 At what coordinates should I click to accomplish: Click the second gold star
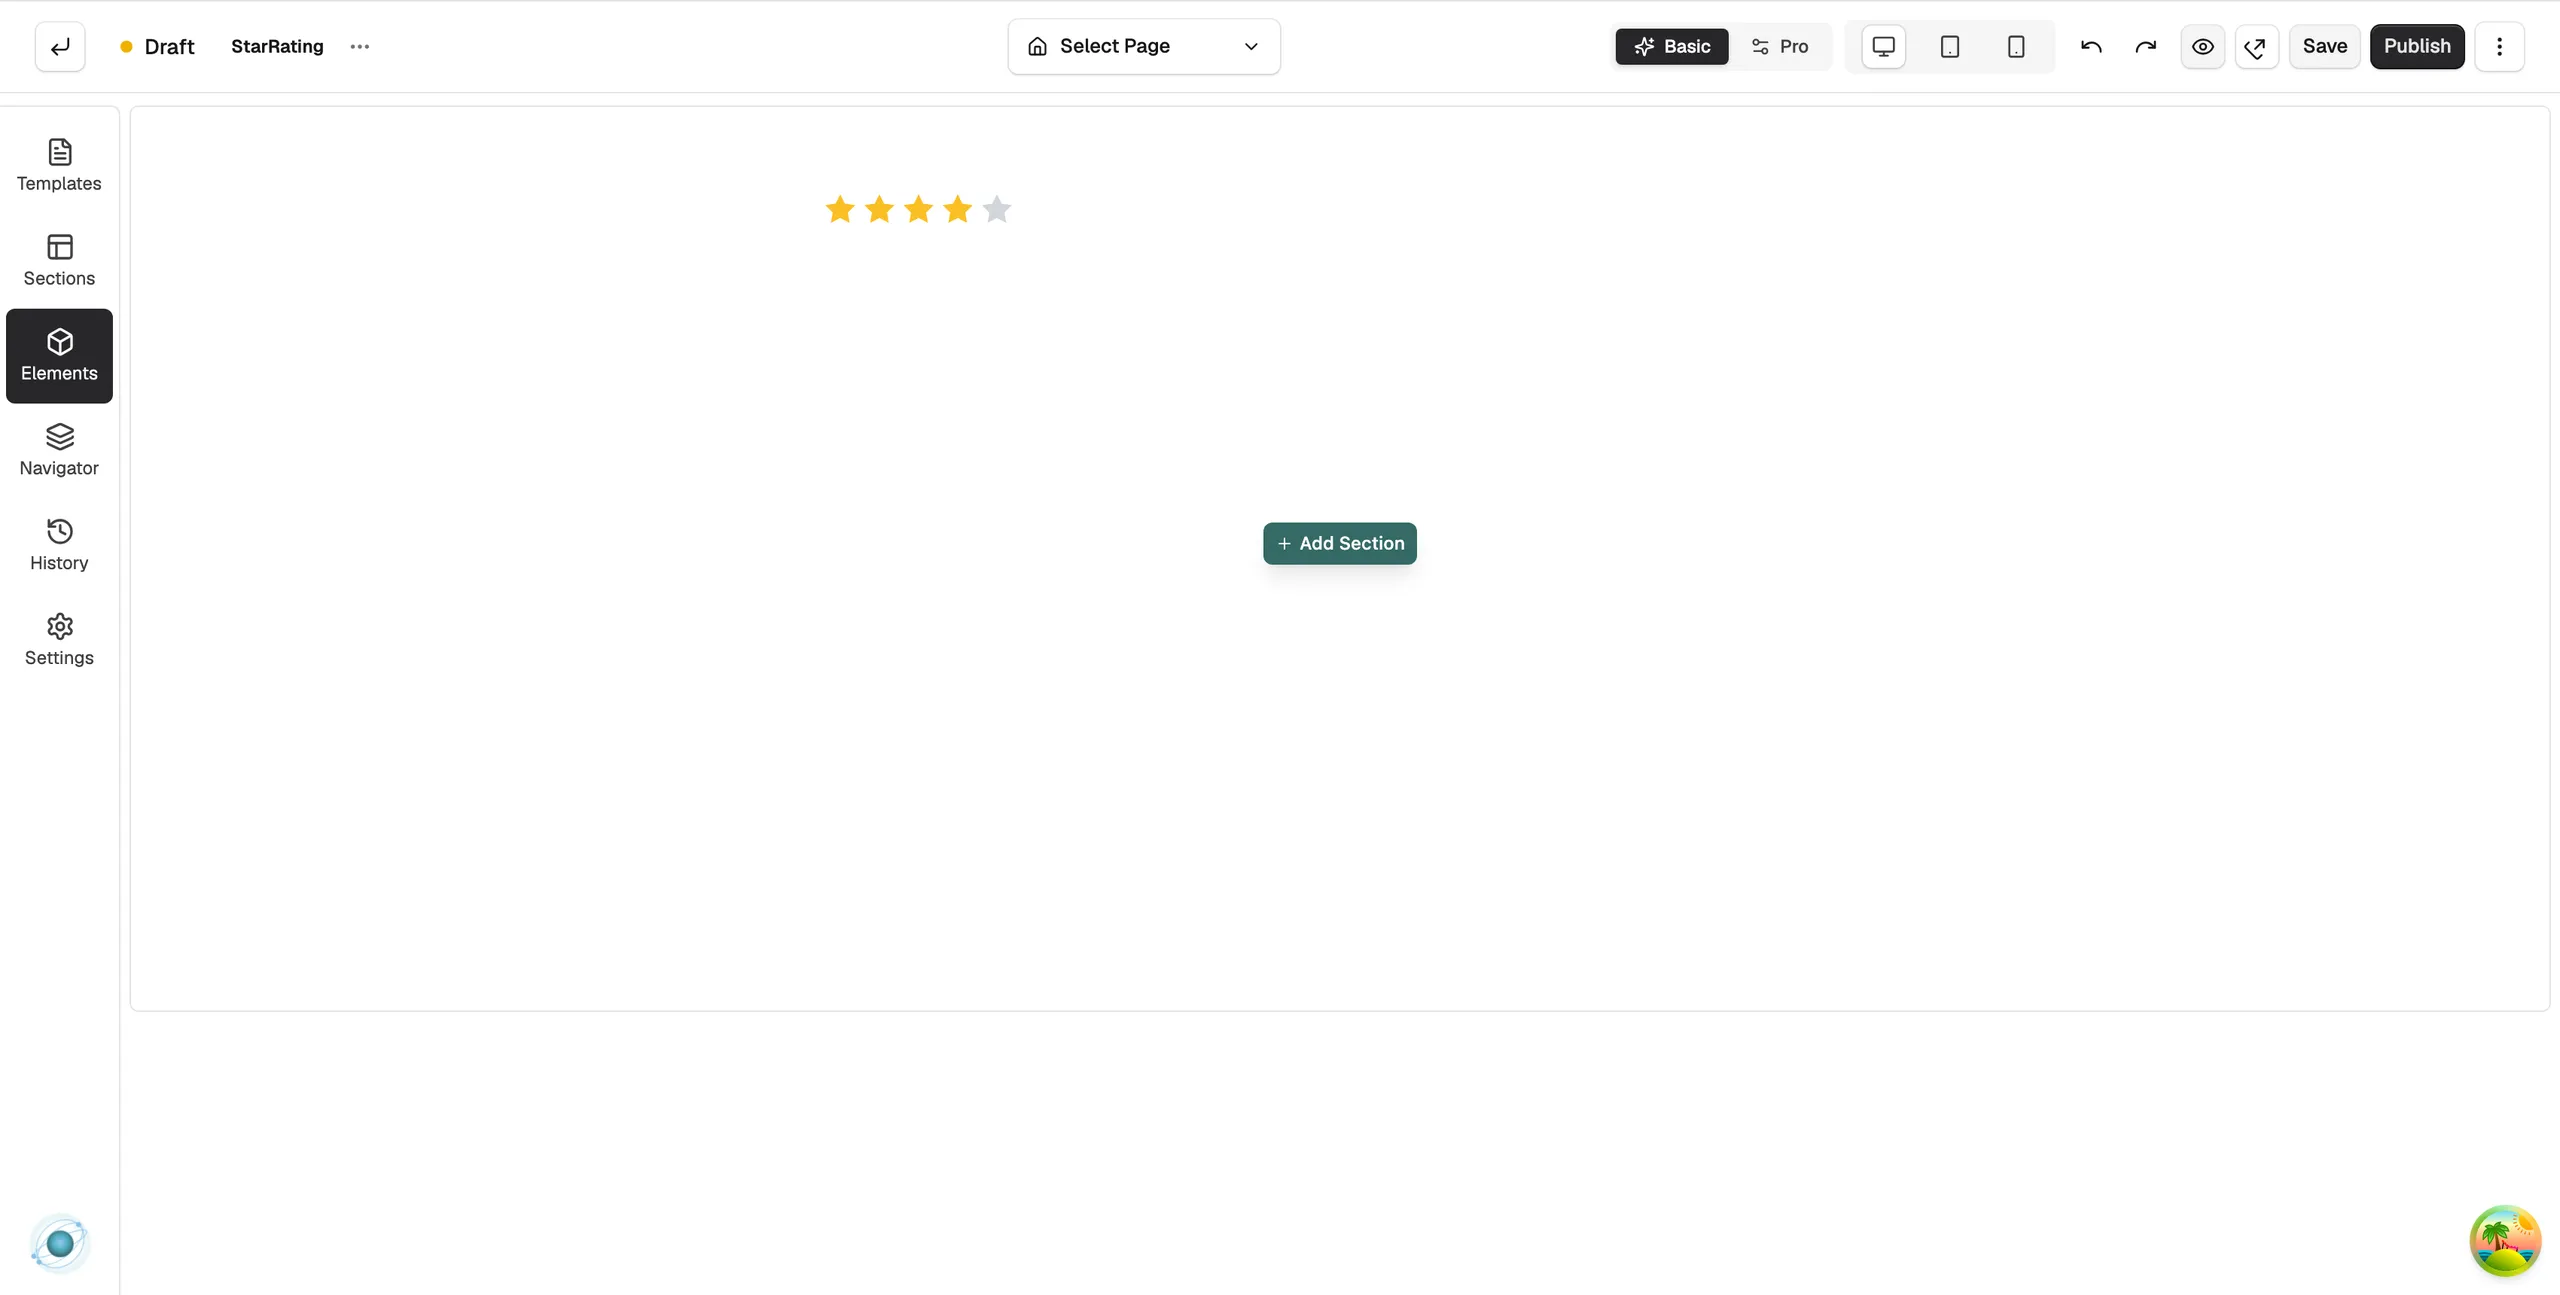(879, 209)
